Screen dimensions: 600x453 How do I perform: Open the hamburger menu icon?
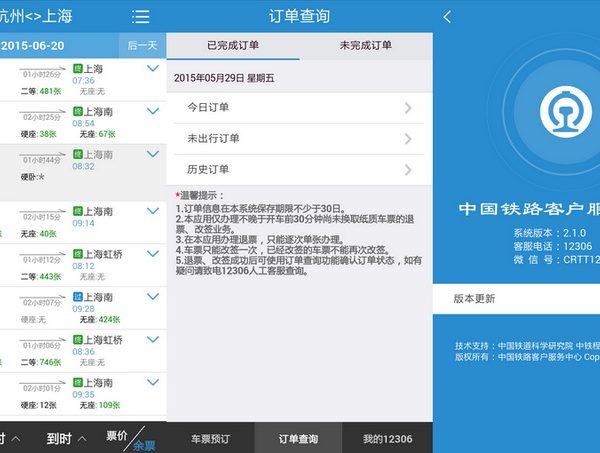[x=141, y=17]
